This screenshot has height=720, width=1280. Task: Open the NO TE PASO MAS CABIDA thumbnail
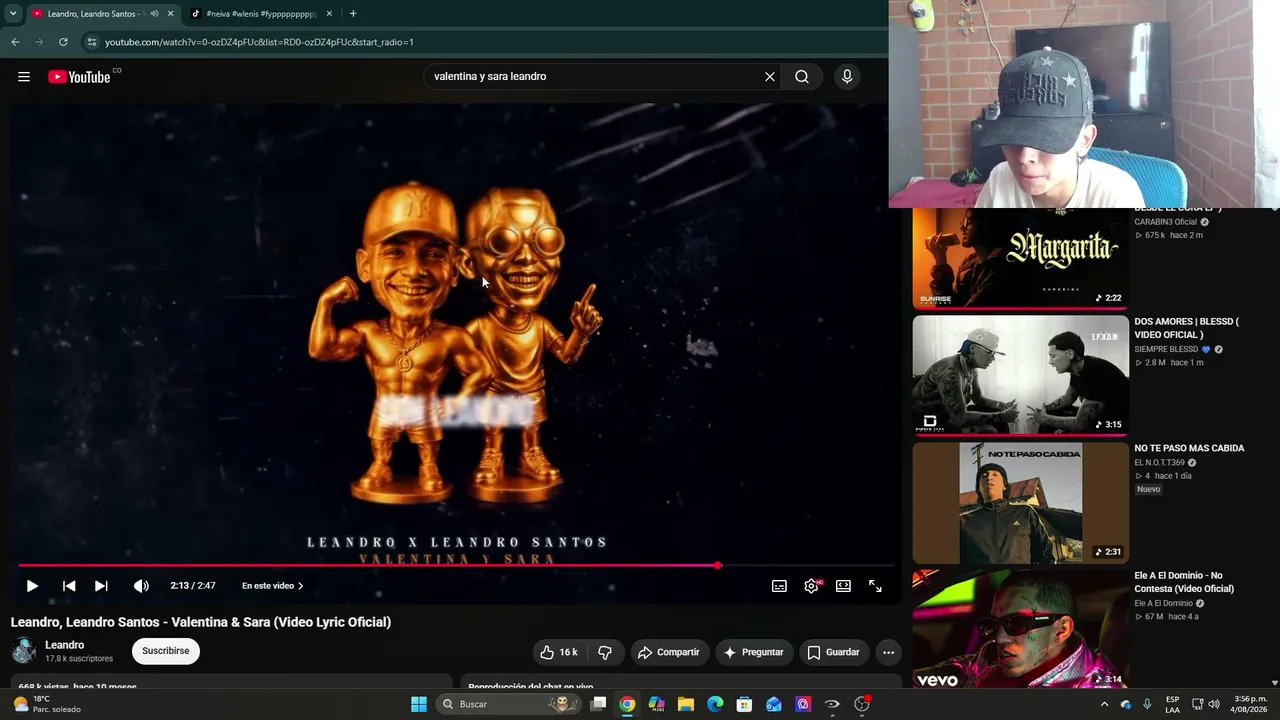(1020, 503)
